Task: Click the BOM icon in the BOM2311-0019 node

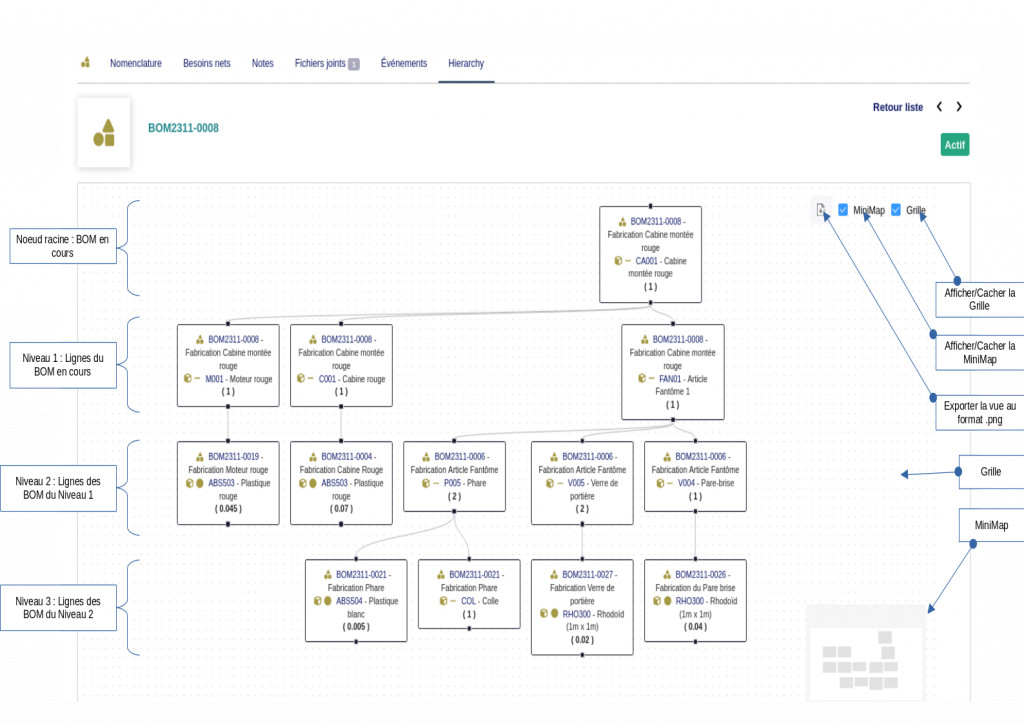Action: [x=200, y=457]
